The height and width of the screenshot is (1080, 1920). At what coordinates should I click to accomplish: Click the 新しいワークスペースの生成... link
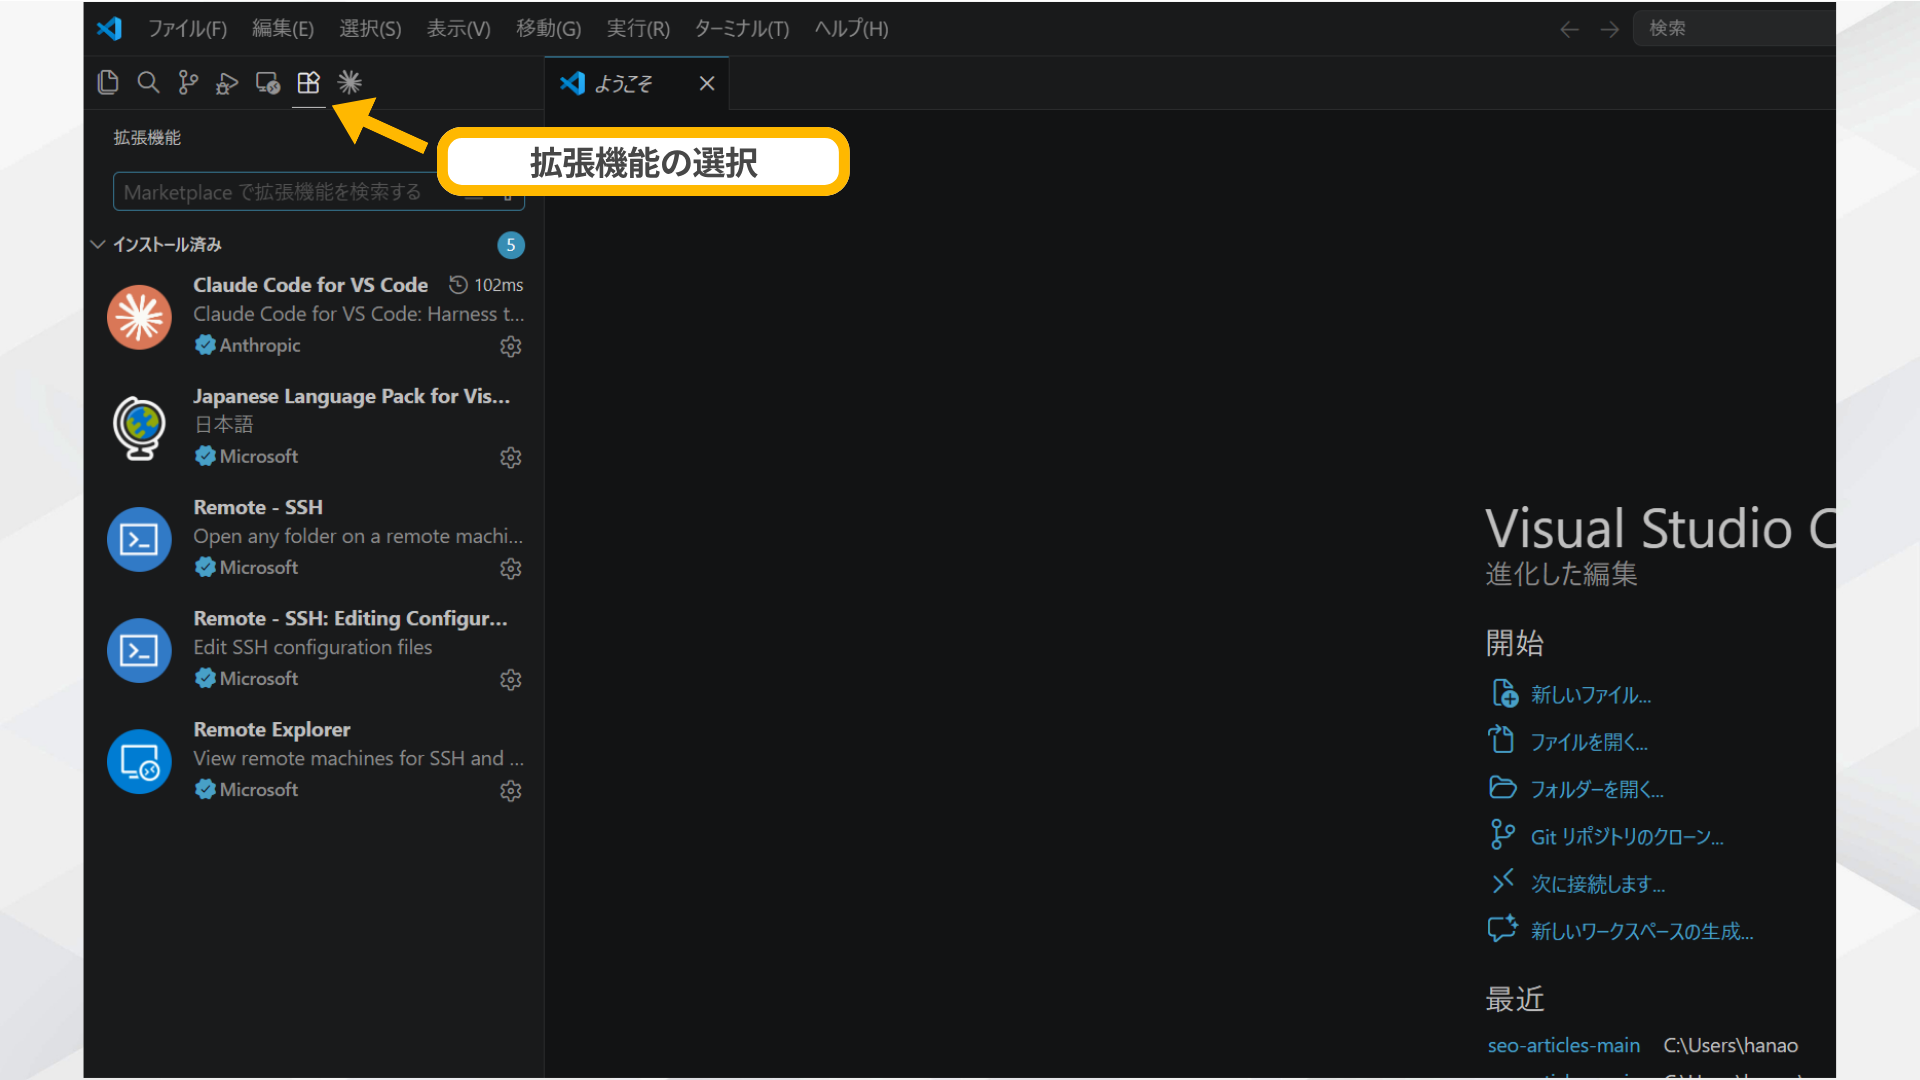point(1642,931)
